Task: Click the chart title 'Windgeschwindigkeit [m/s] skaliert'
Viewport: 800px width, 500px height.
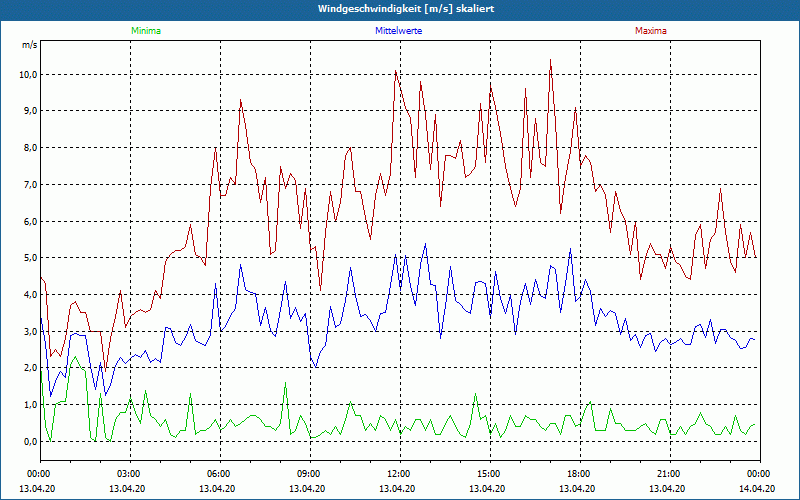Action: coord(406,9)
